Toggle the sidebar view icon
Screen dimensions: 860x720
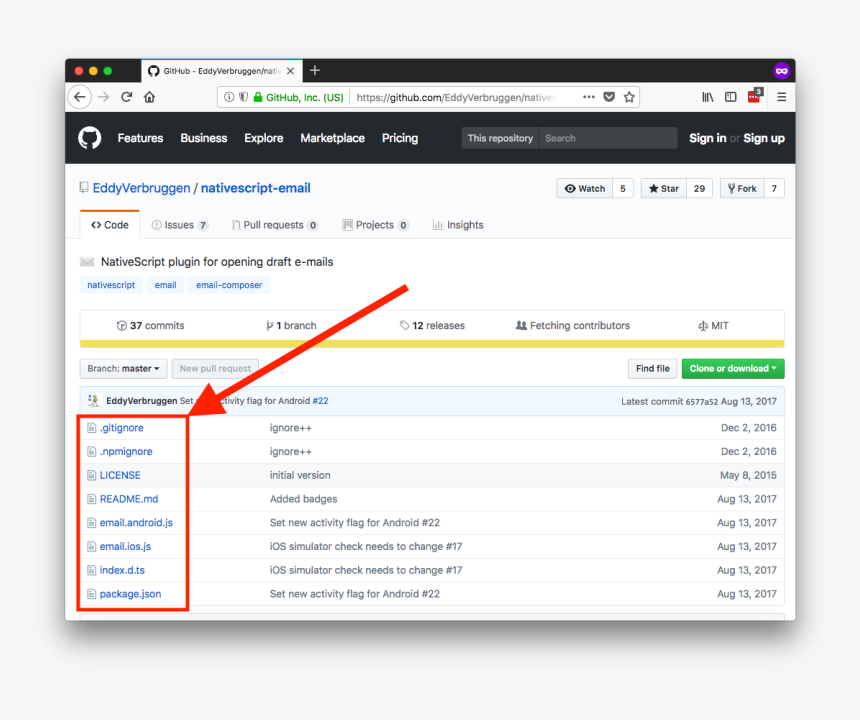(x=731, y=97)
